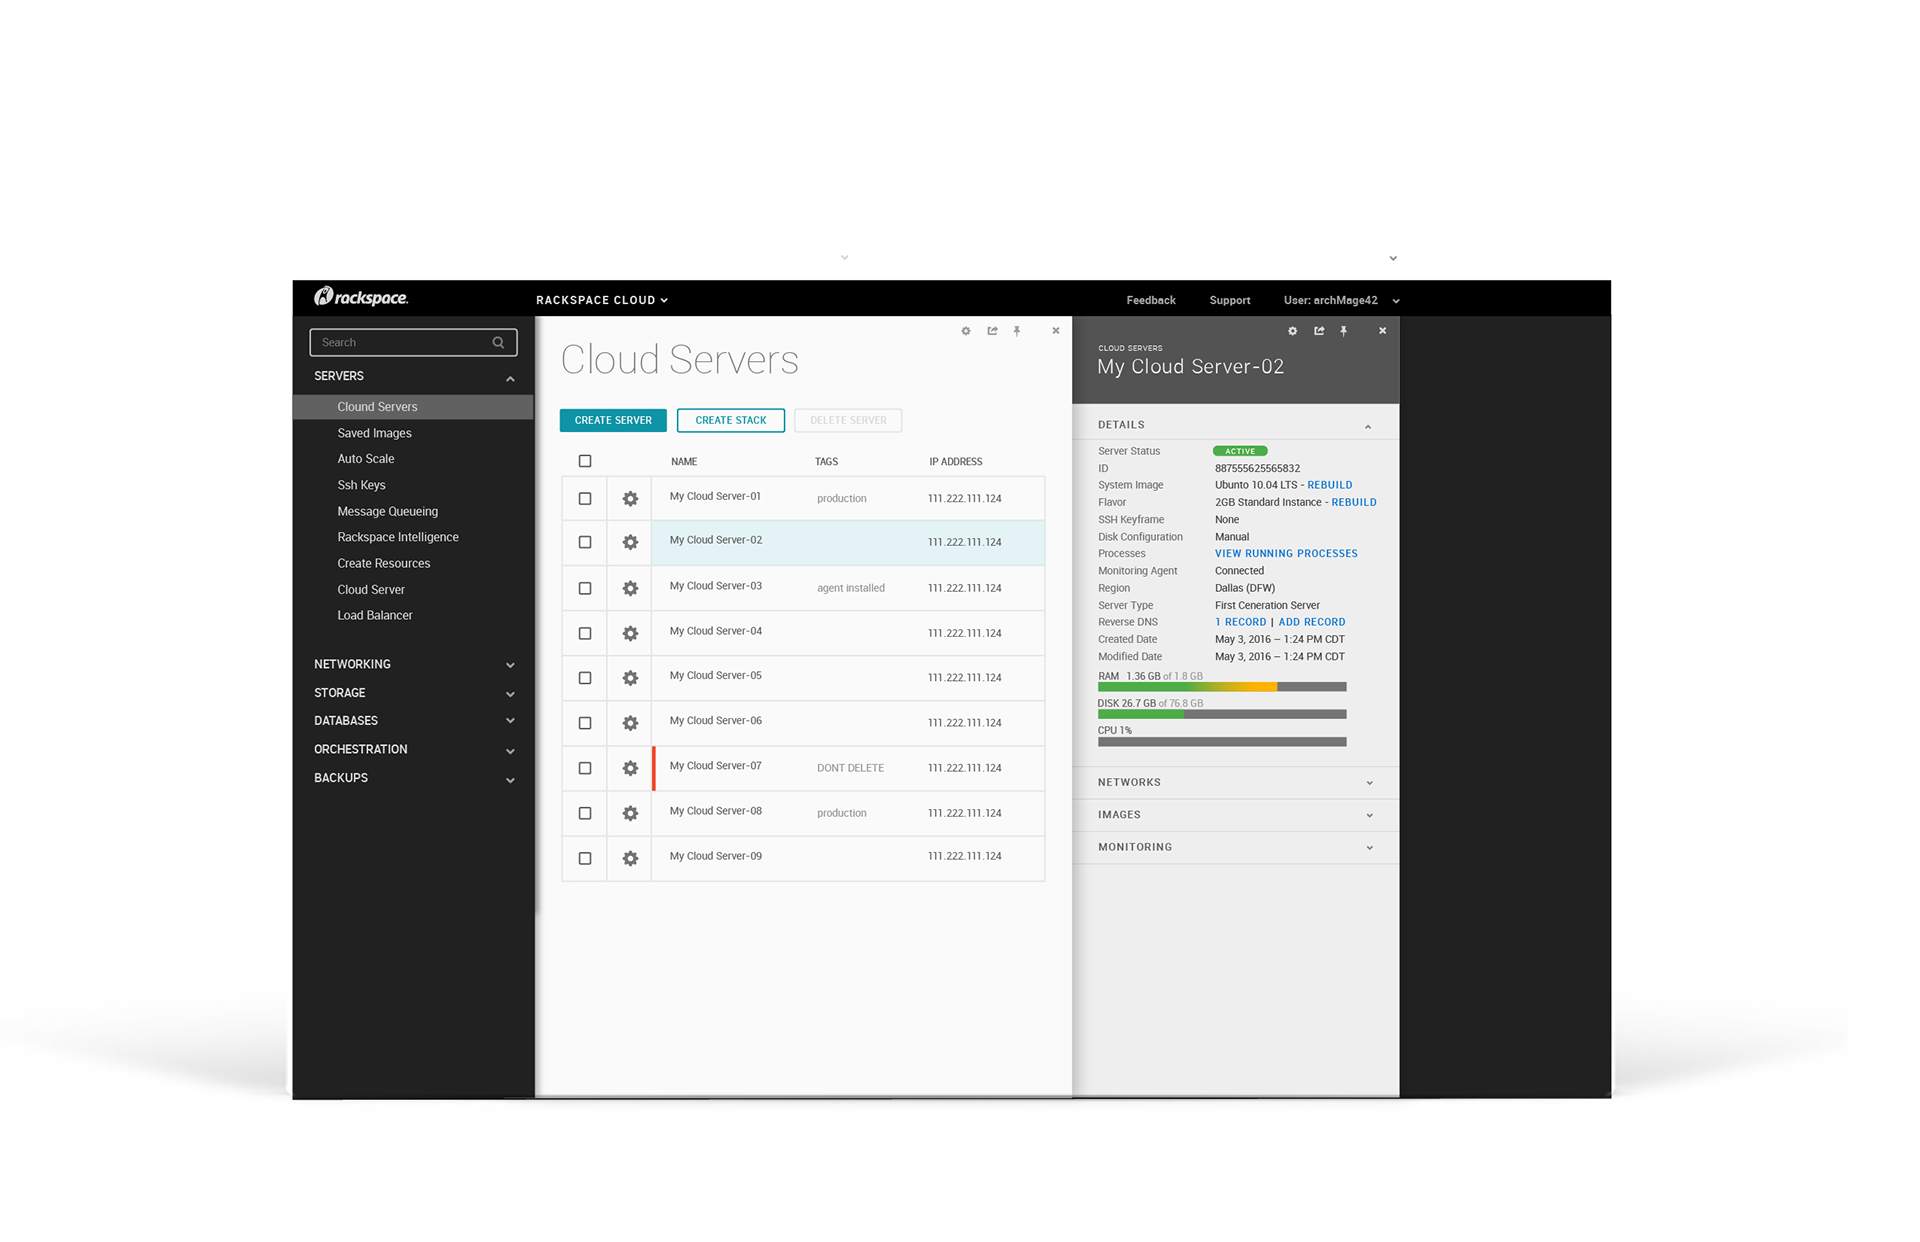Open Saved Images in sidebar
The image size is (1920, 1242).
point(374,433)
